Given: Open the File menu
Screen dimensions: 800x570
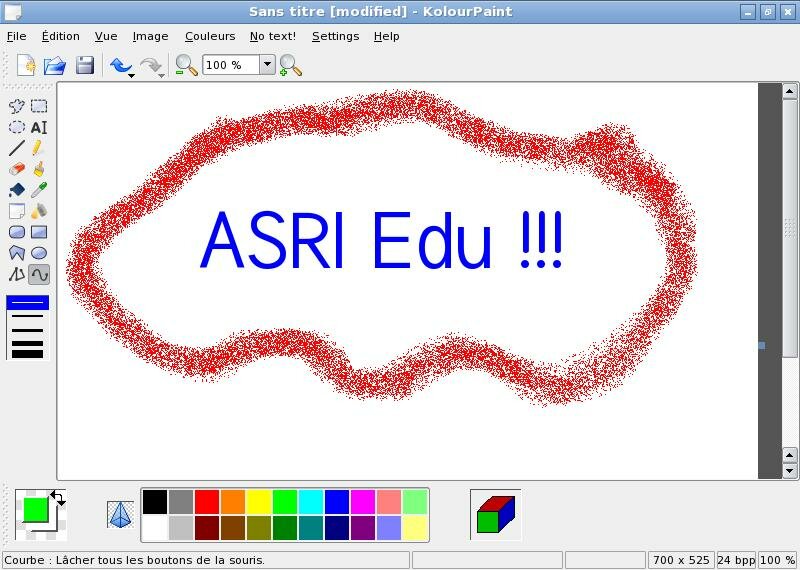Looking at the screenshot, I should pyautogui.click(x=16, y=36).
